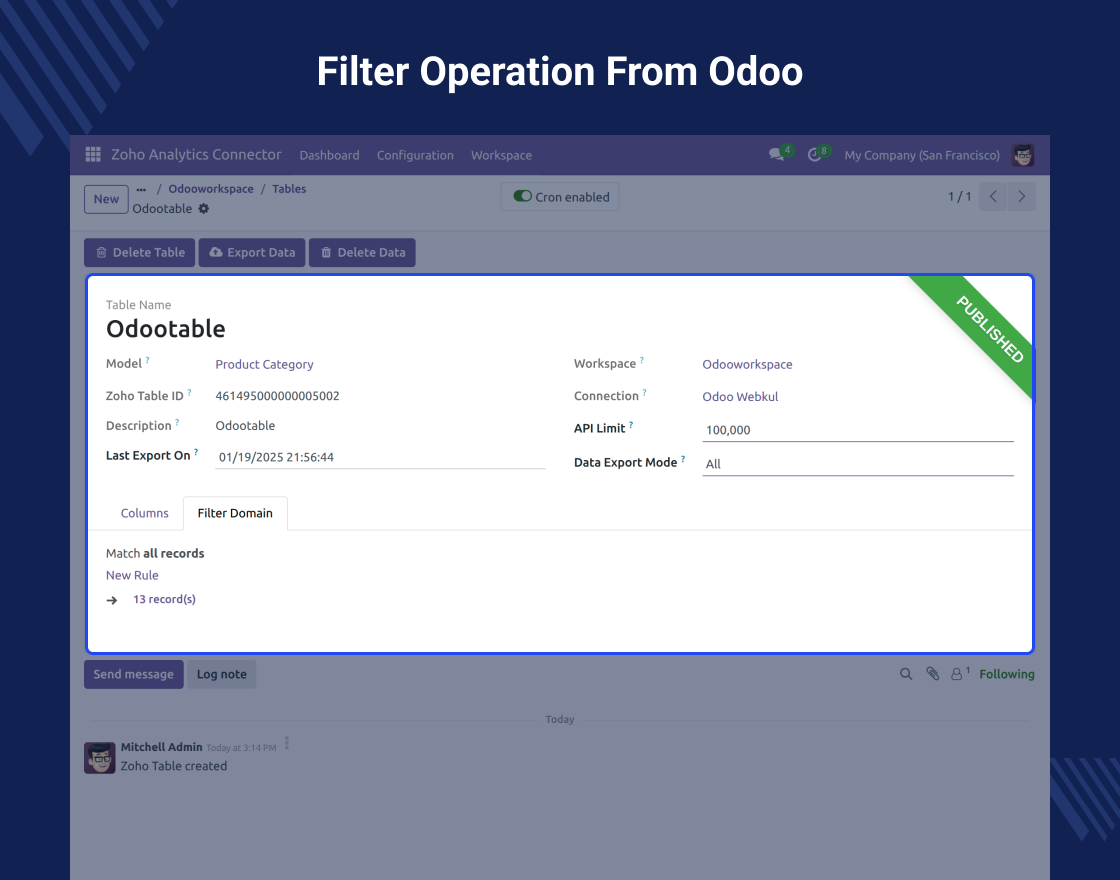This screenshot has width=1120, height=880.
Task: Open Odoo Webkul connection link
Action: [x=740, y=396]
